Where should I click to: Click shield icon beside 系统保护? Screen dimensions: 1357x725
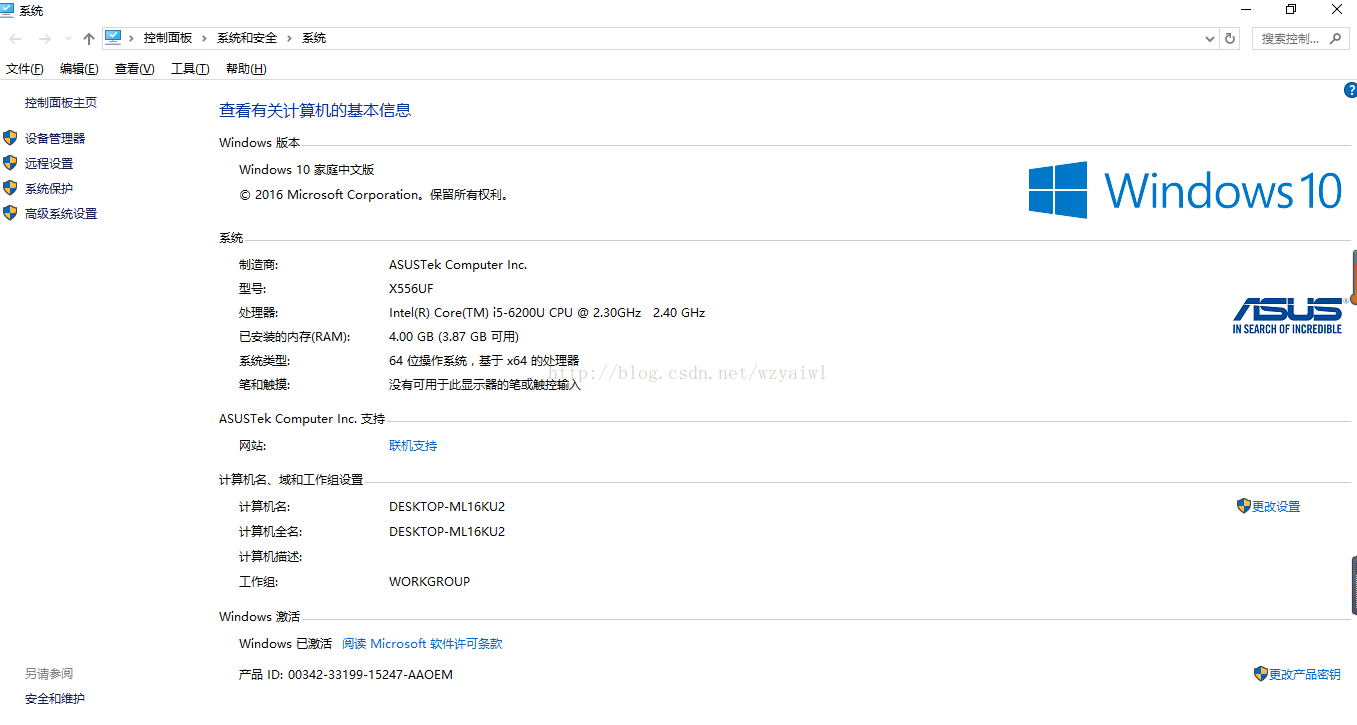(10, 188)
